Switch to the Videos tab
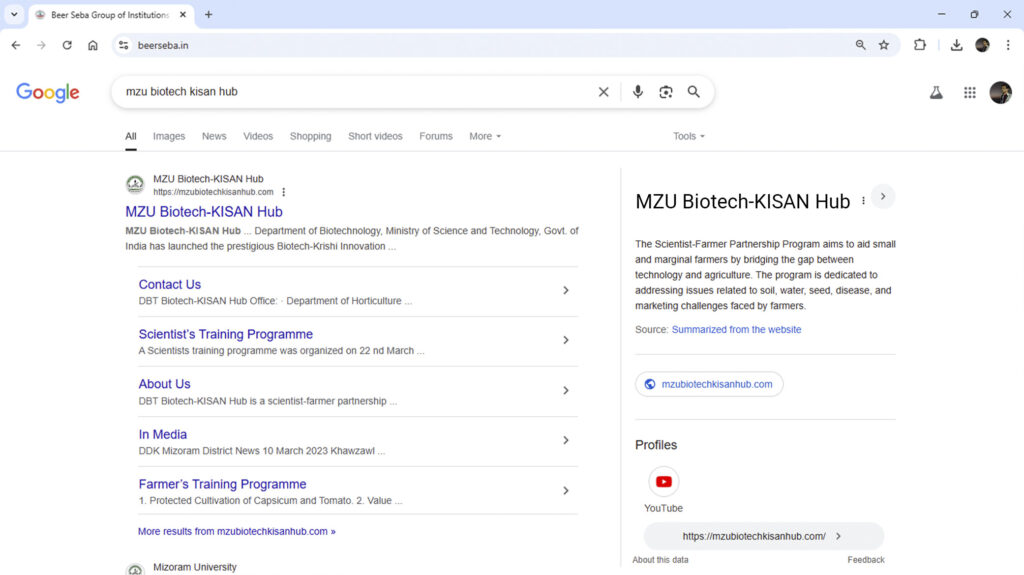The width and height of the screenshot is (1024, 575). (258, 136)
